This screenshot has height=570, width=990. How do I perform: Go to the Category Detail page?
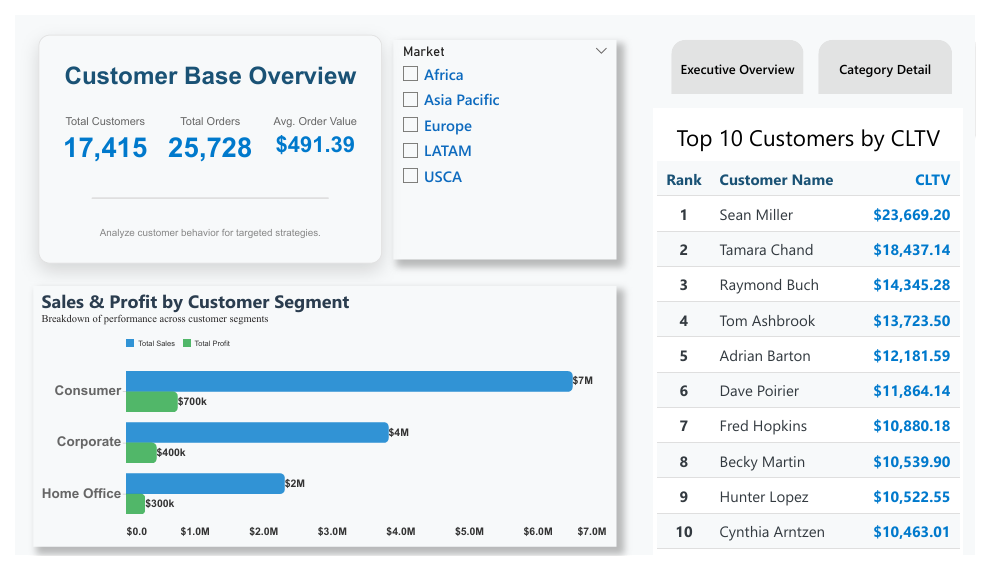tap(884, 69)
